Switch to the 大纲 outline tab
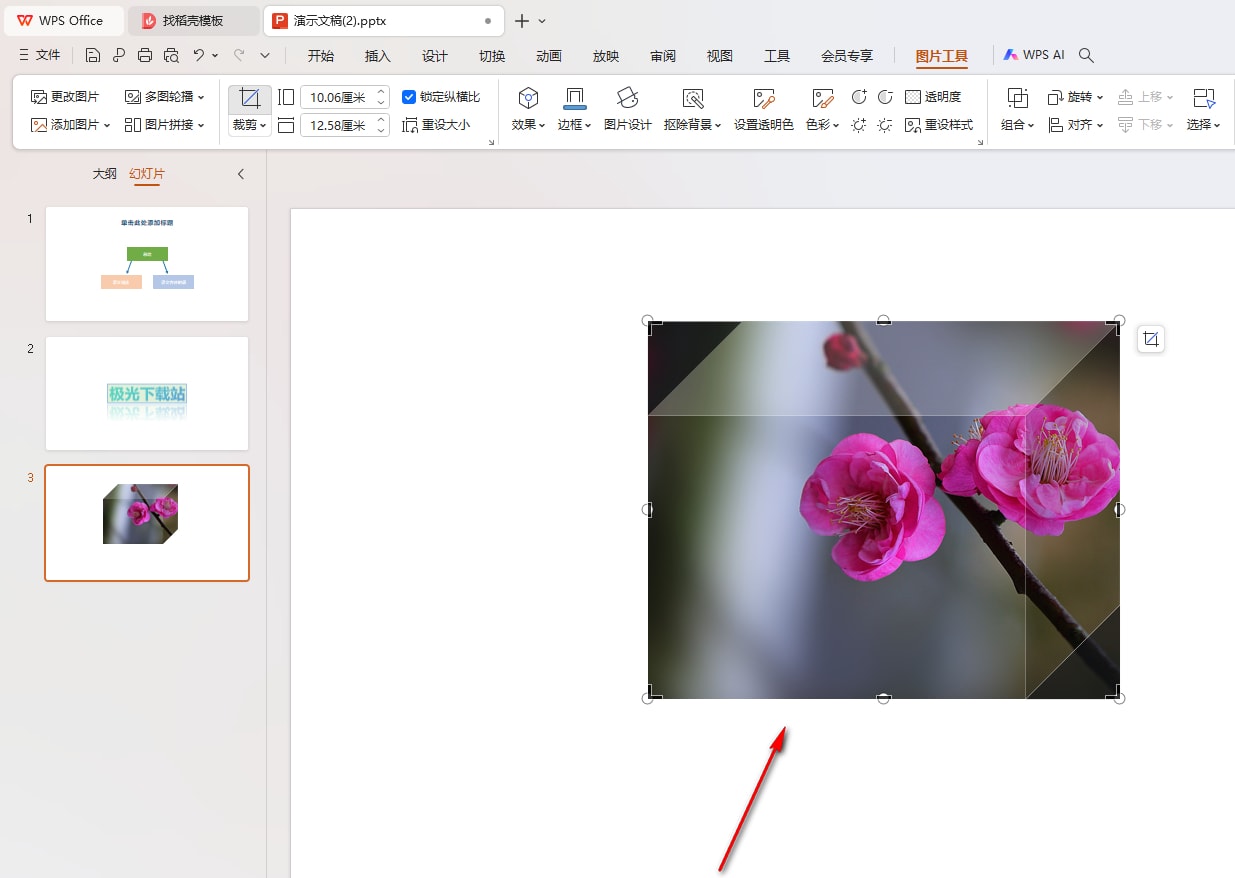Screen dimensions: 1235x878 105,174
